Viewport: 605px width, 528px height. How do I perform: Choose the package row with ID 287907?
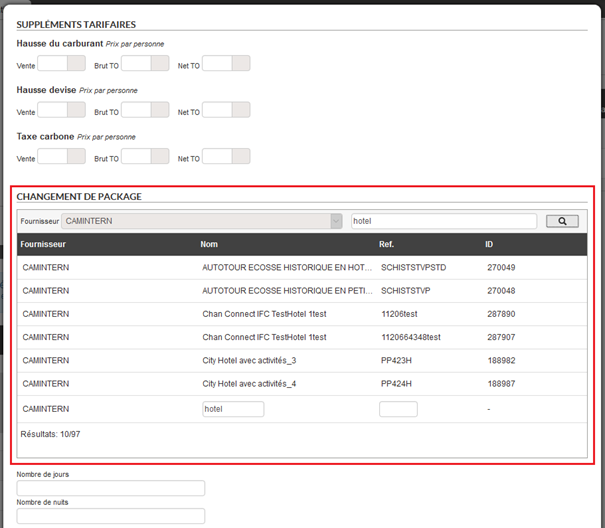point(300,337)
